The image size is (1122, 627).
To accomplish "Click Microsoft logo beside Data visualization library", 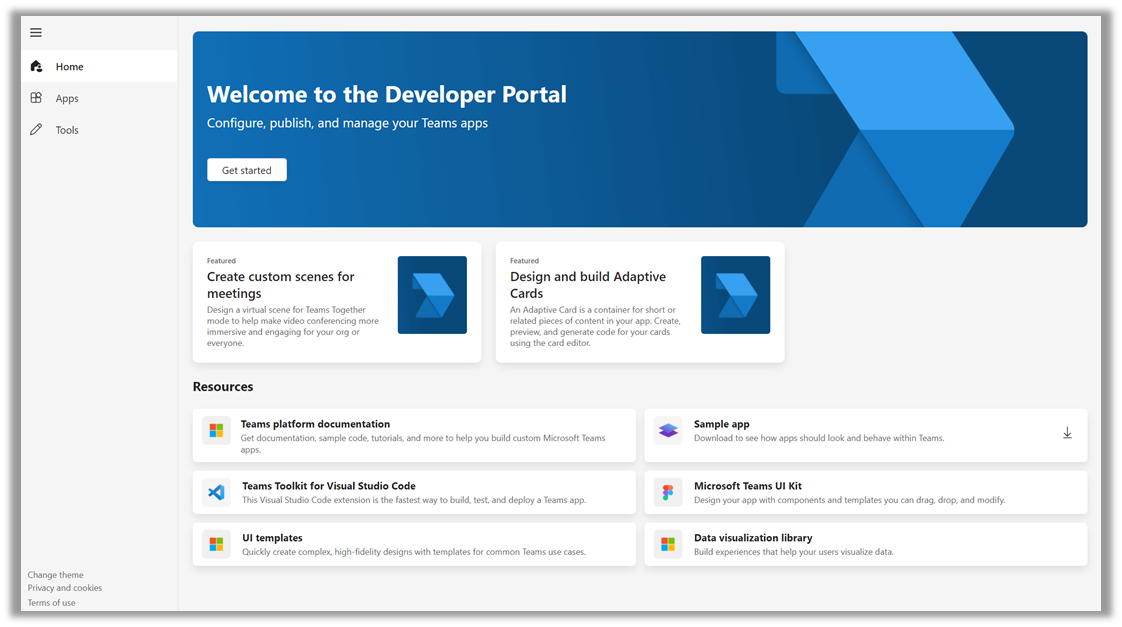I will coord(668,544).
